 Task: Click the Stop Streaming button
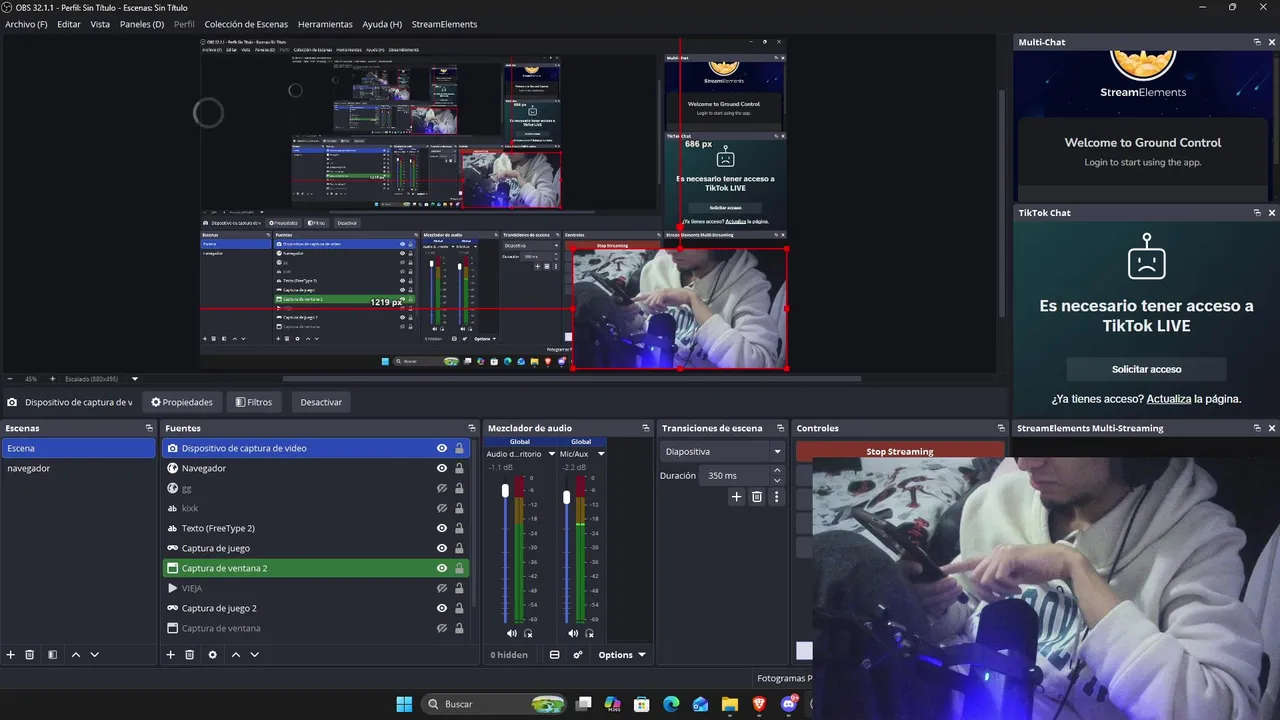coord(900,451)
